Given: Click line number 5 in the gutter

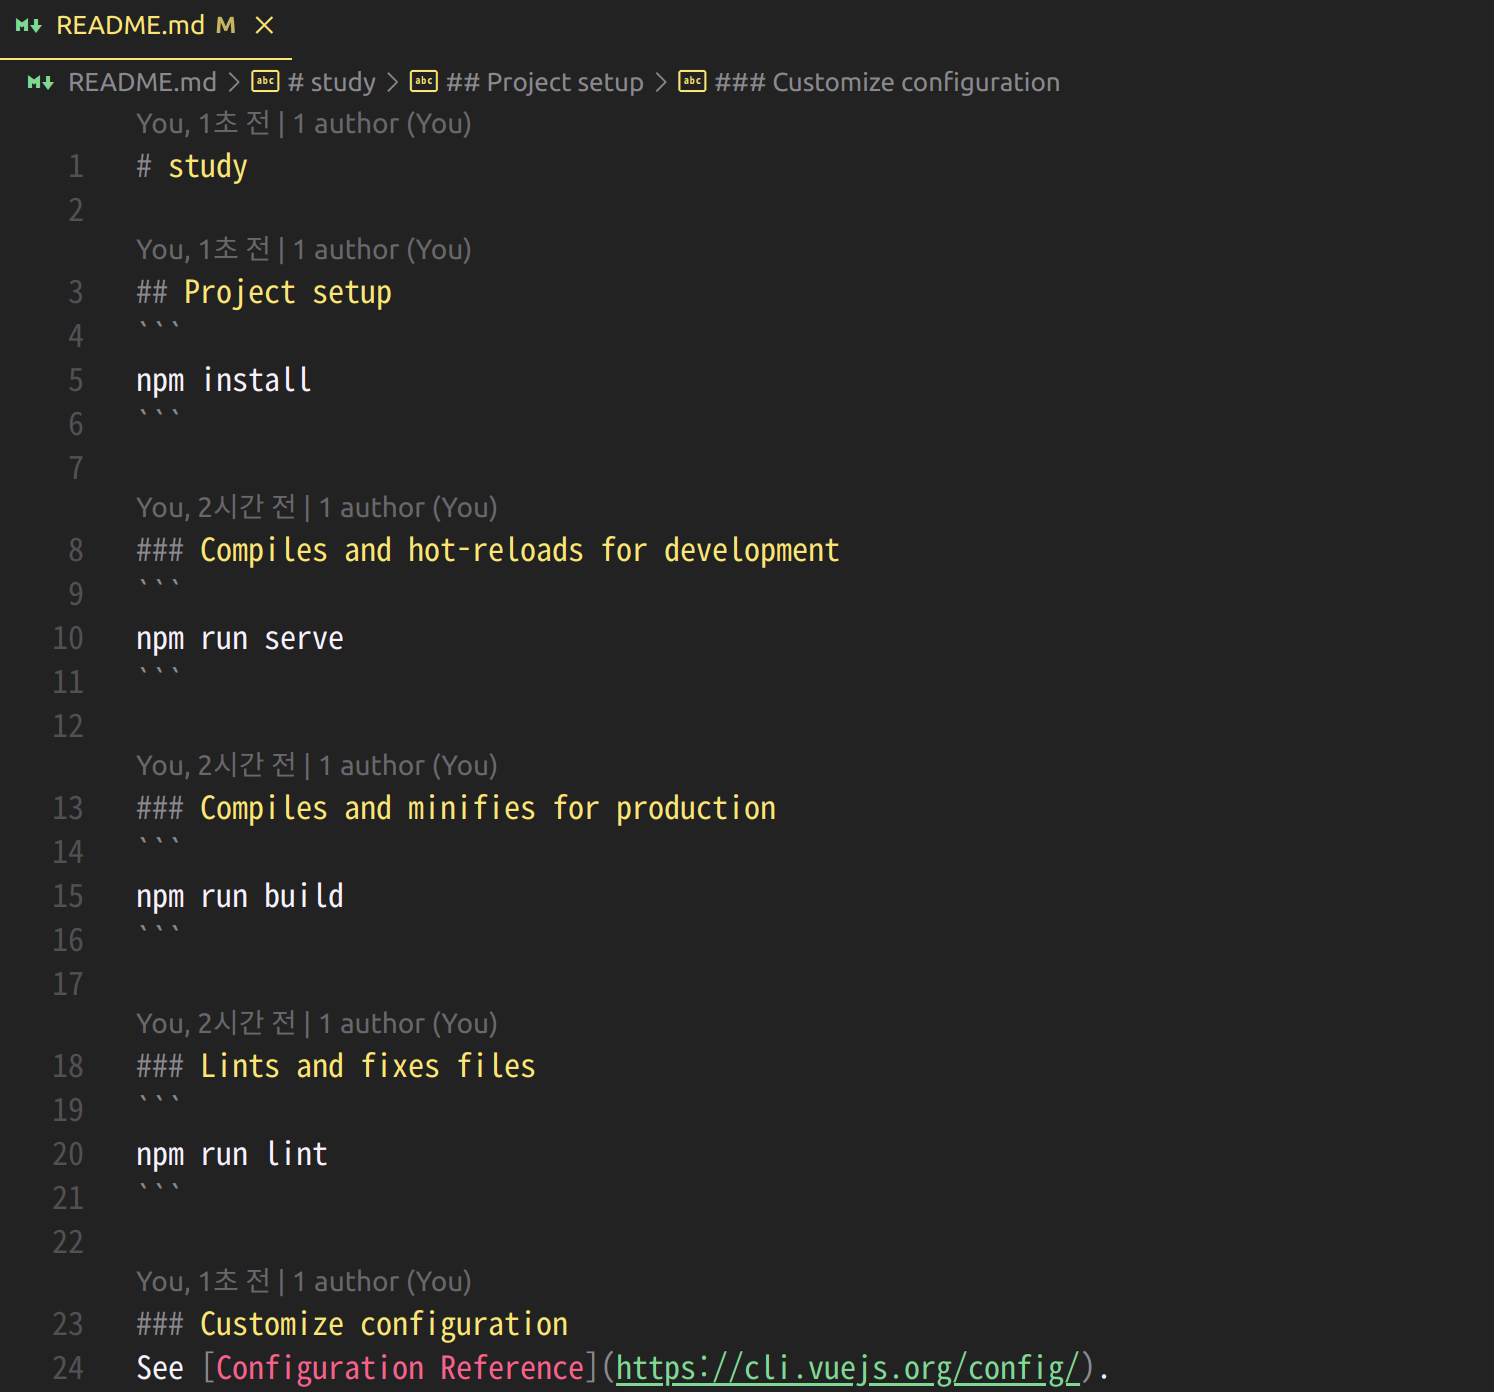Looking at the screenshot, I should [76, 380].
